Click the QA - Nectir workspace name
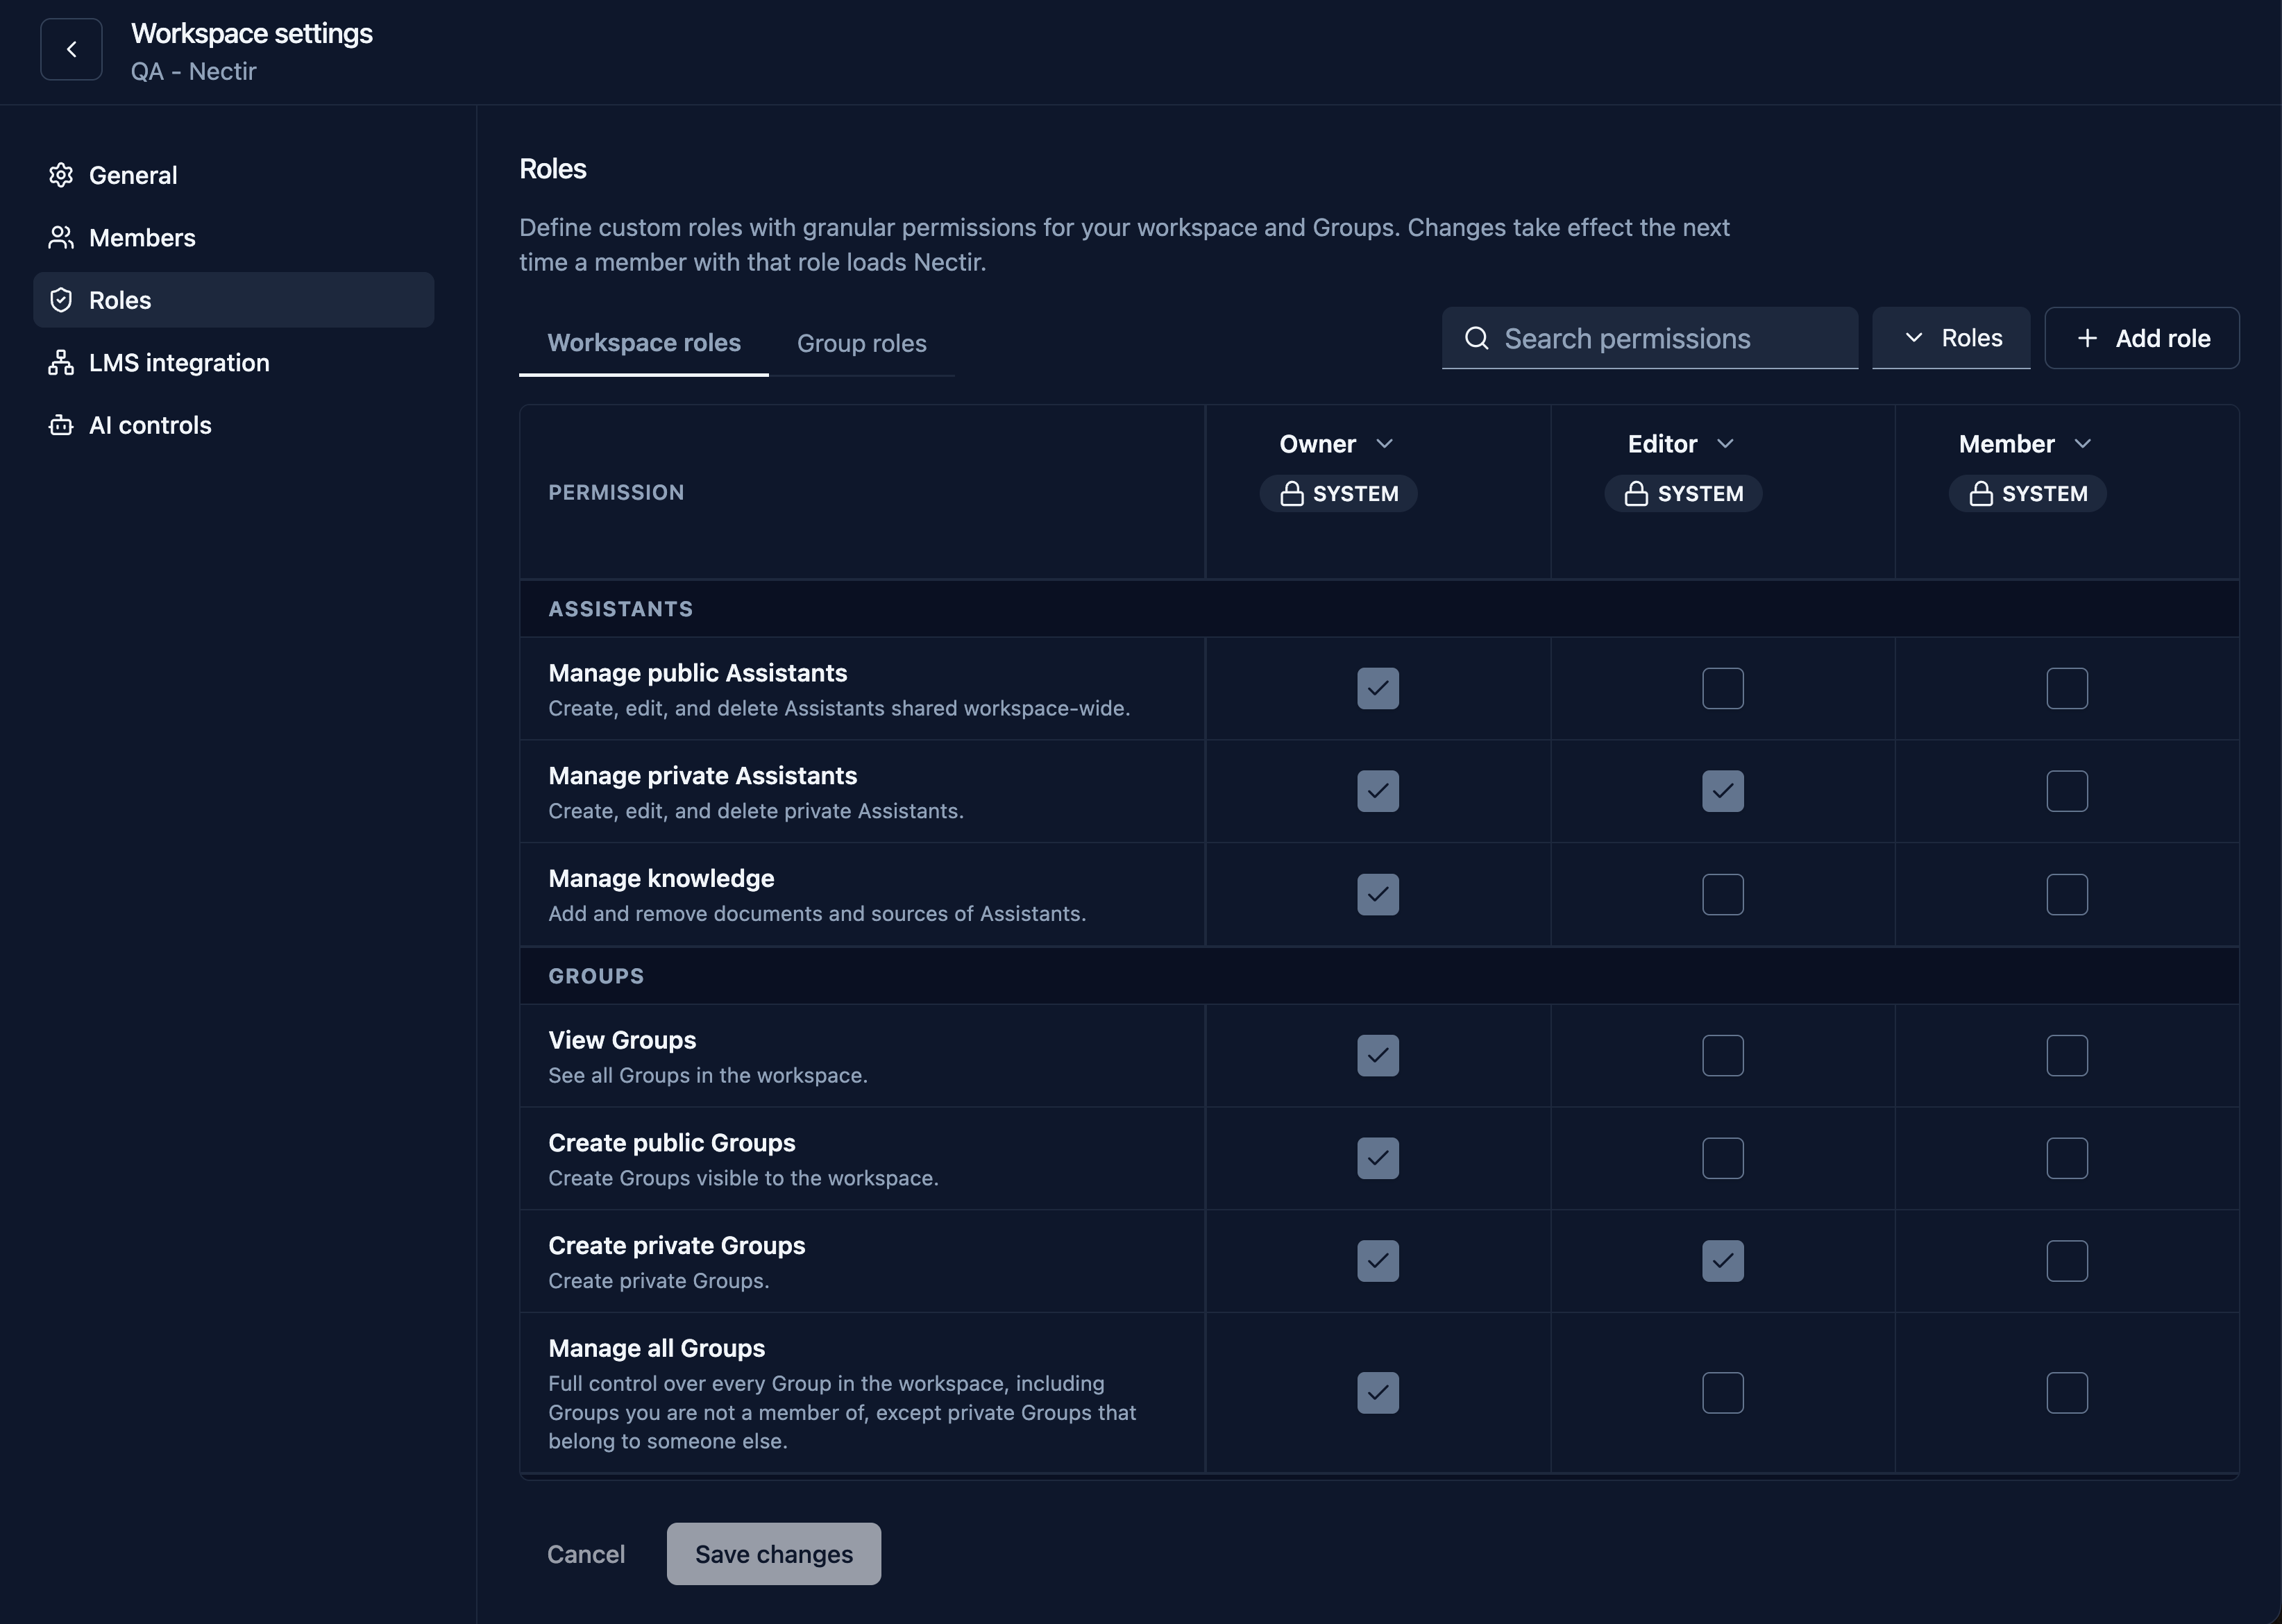Screen dimensions: 2282x1624 pos(194,72)
